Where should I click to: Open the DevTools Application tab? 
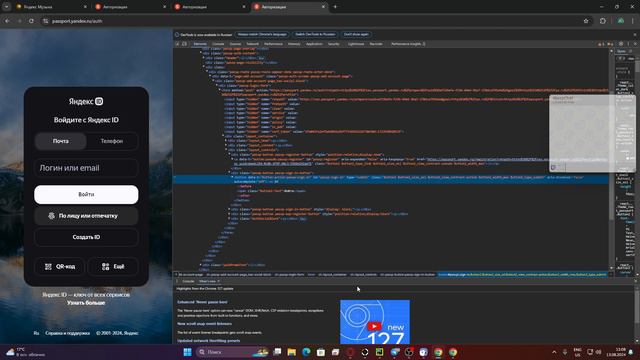click(314, 44)
